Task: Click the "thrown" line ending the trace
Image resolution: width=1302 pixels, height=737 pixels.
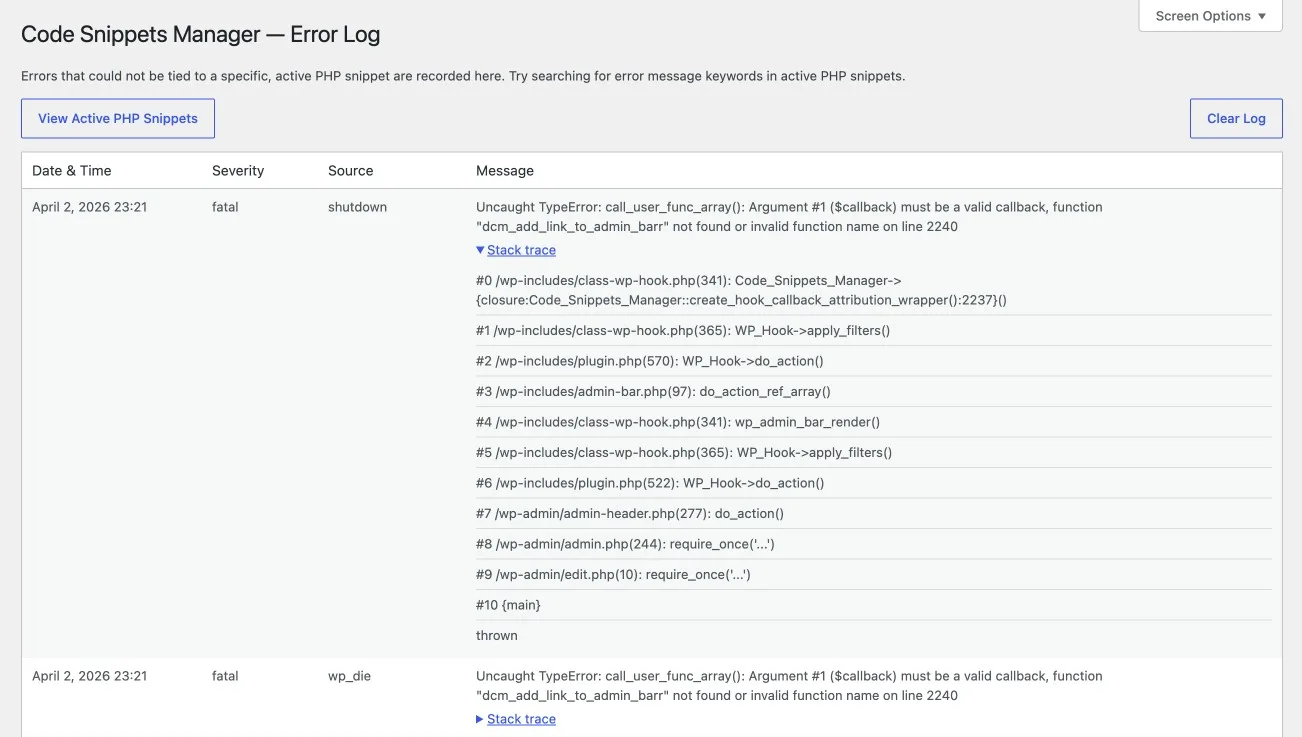Action: point(497,635)
